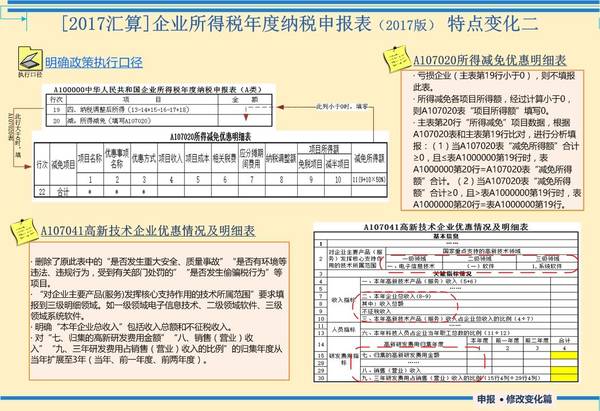
Task: Click the sticky note icon beside A107020 heading
Action: pos(396,58)
